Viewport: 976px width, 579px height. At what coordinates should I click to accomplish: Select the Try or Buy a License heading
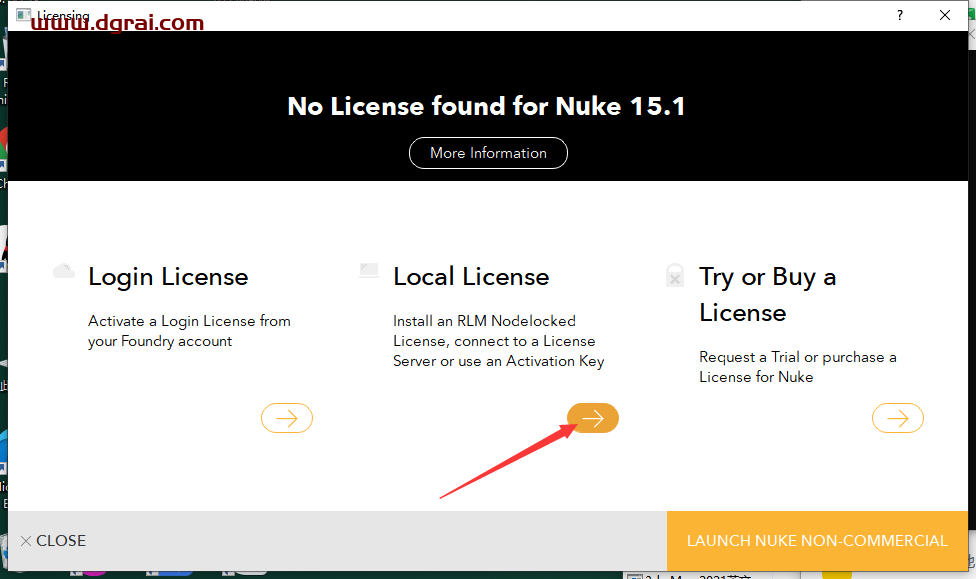coord(767,295)
